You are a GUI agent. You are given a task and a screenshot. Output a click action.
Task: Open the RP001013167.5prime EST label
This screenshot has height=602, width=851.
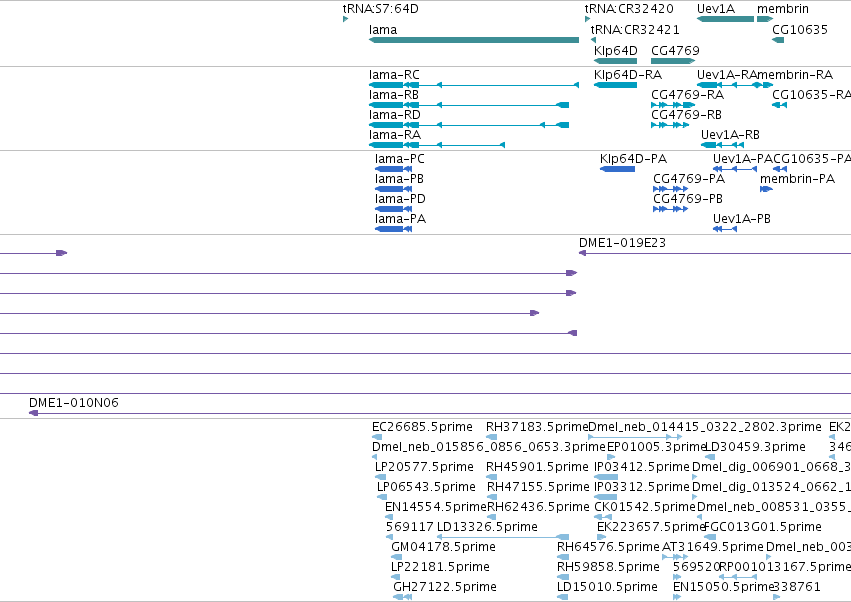(x=785, y=568)
